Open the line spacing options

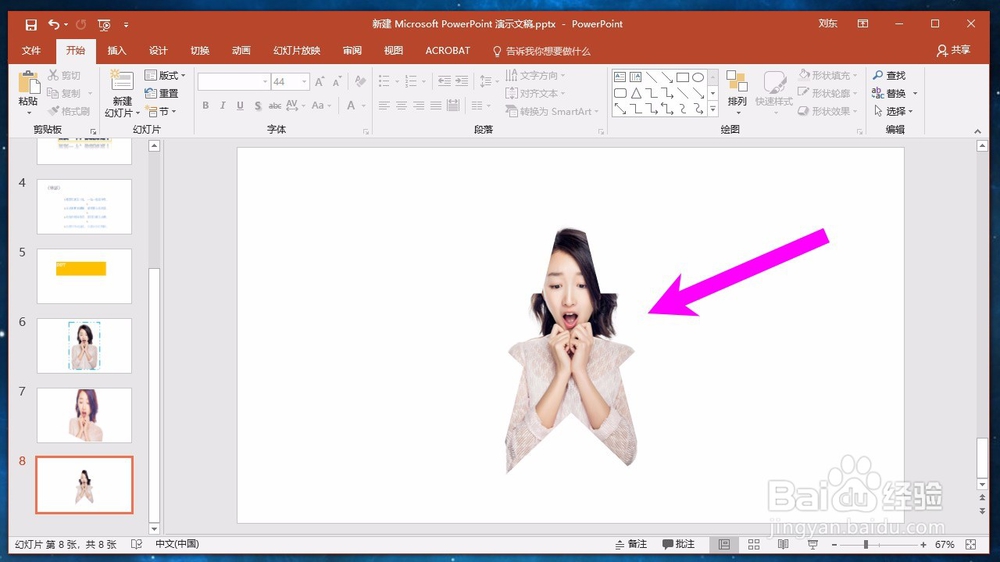[x=489, y=81]
